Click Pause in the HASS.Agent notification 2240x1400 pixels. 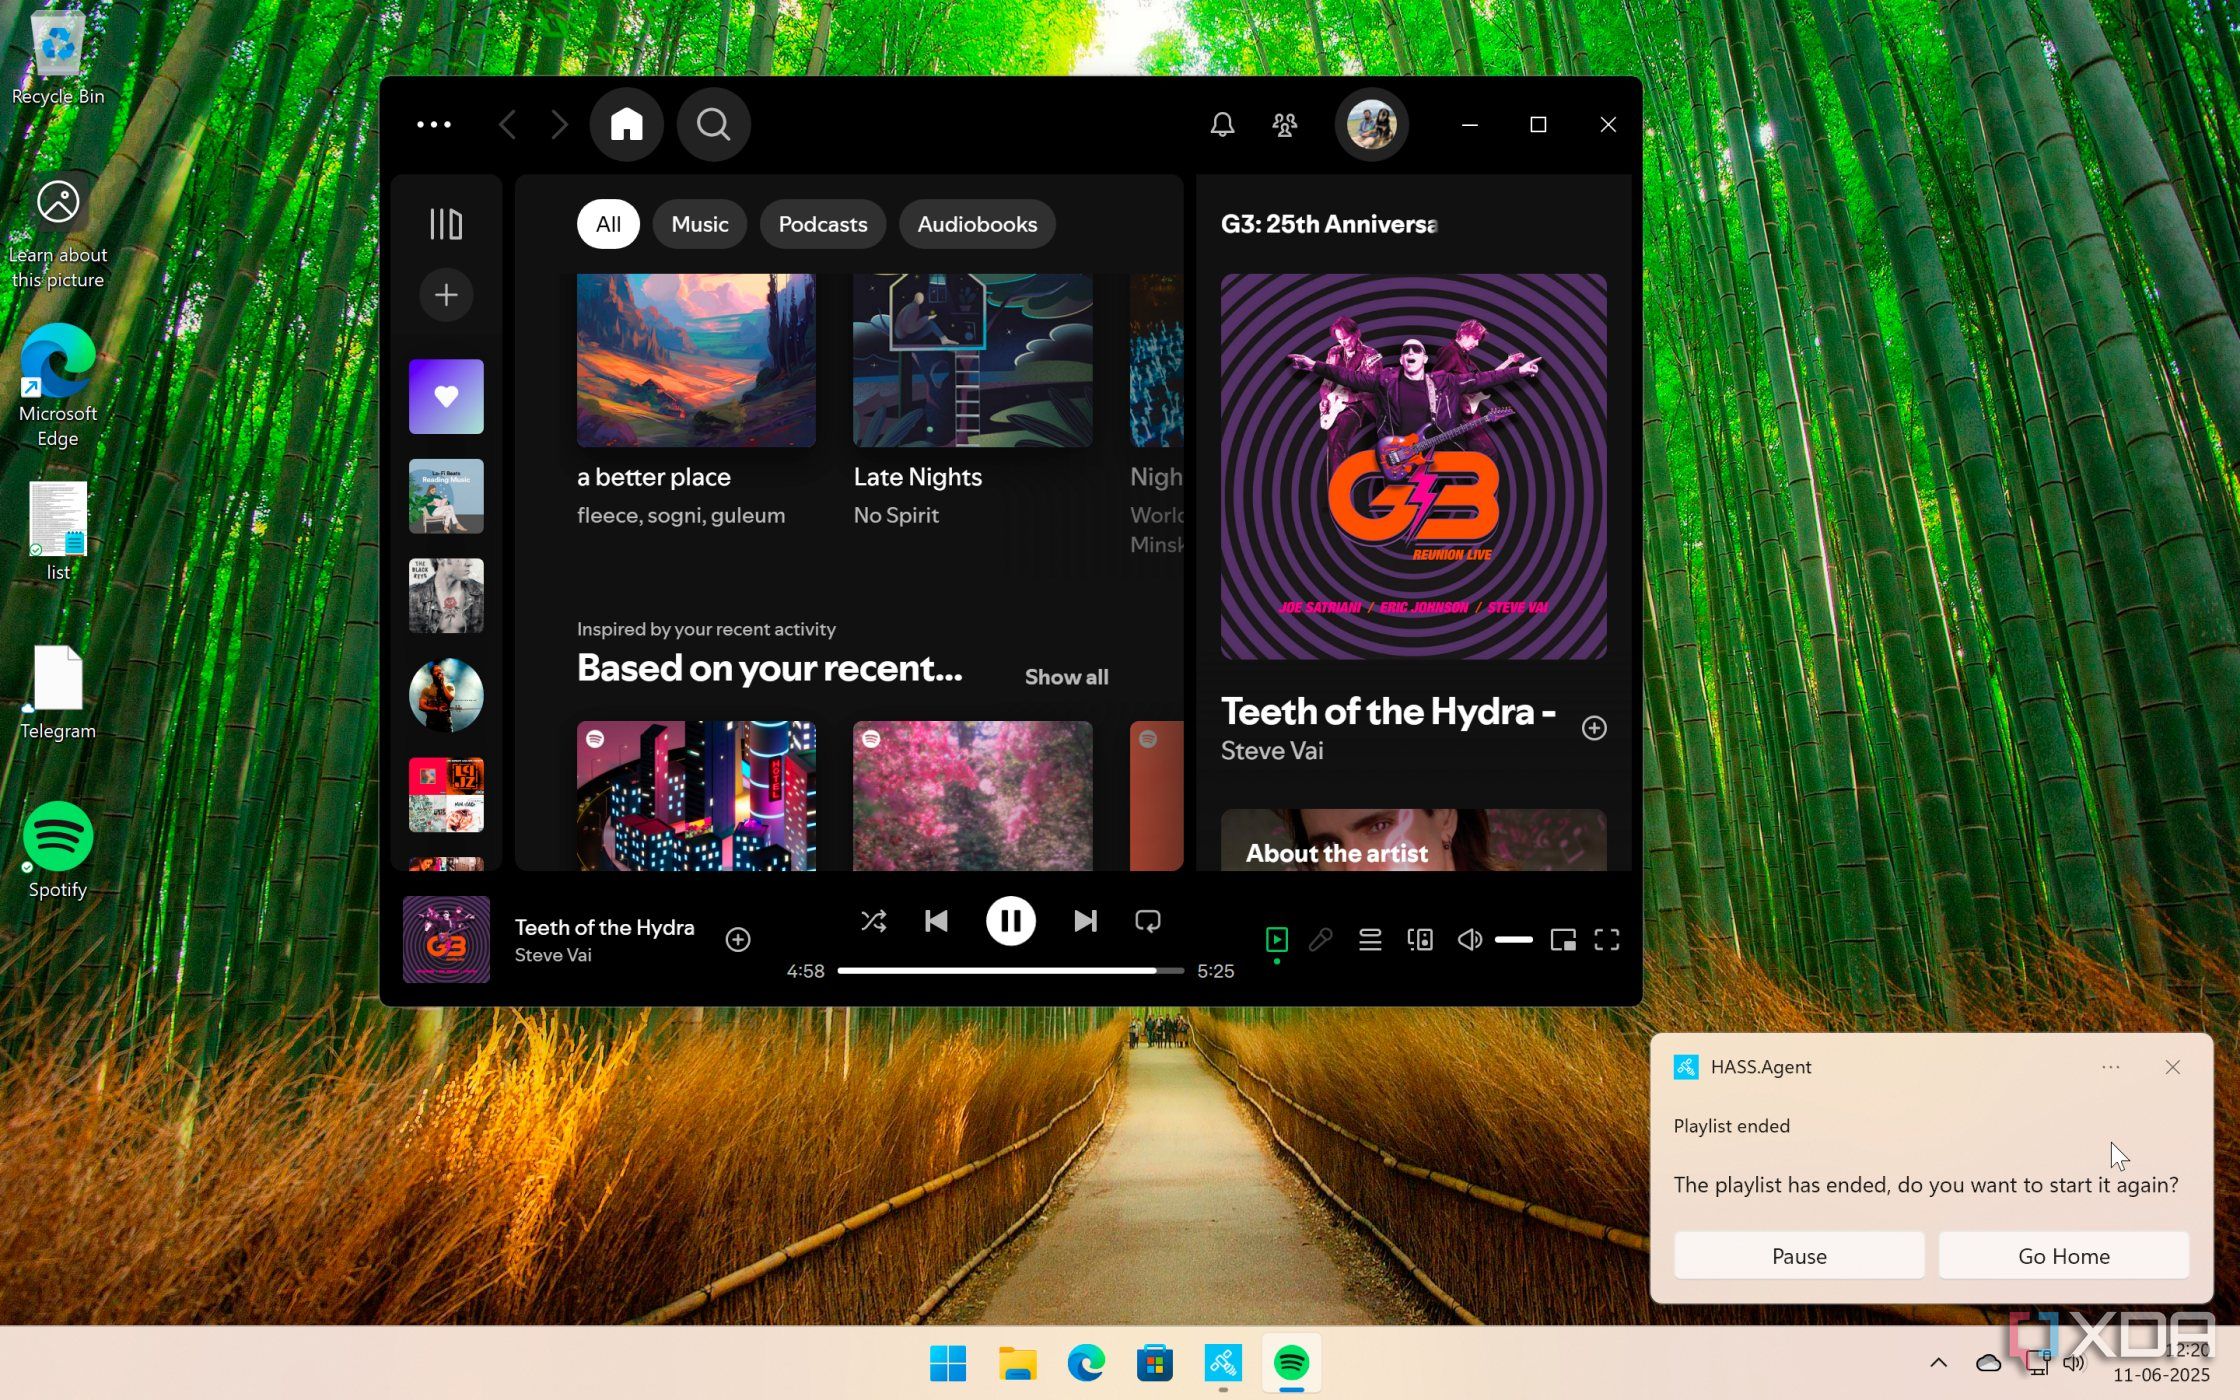1799,1256
